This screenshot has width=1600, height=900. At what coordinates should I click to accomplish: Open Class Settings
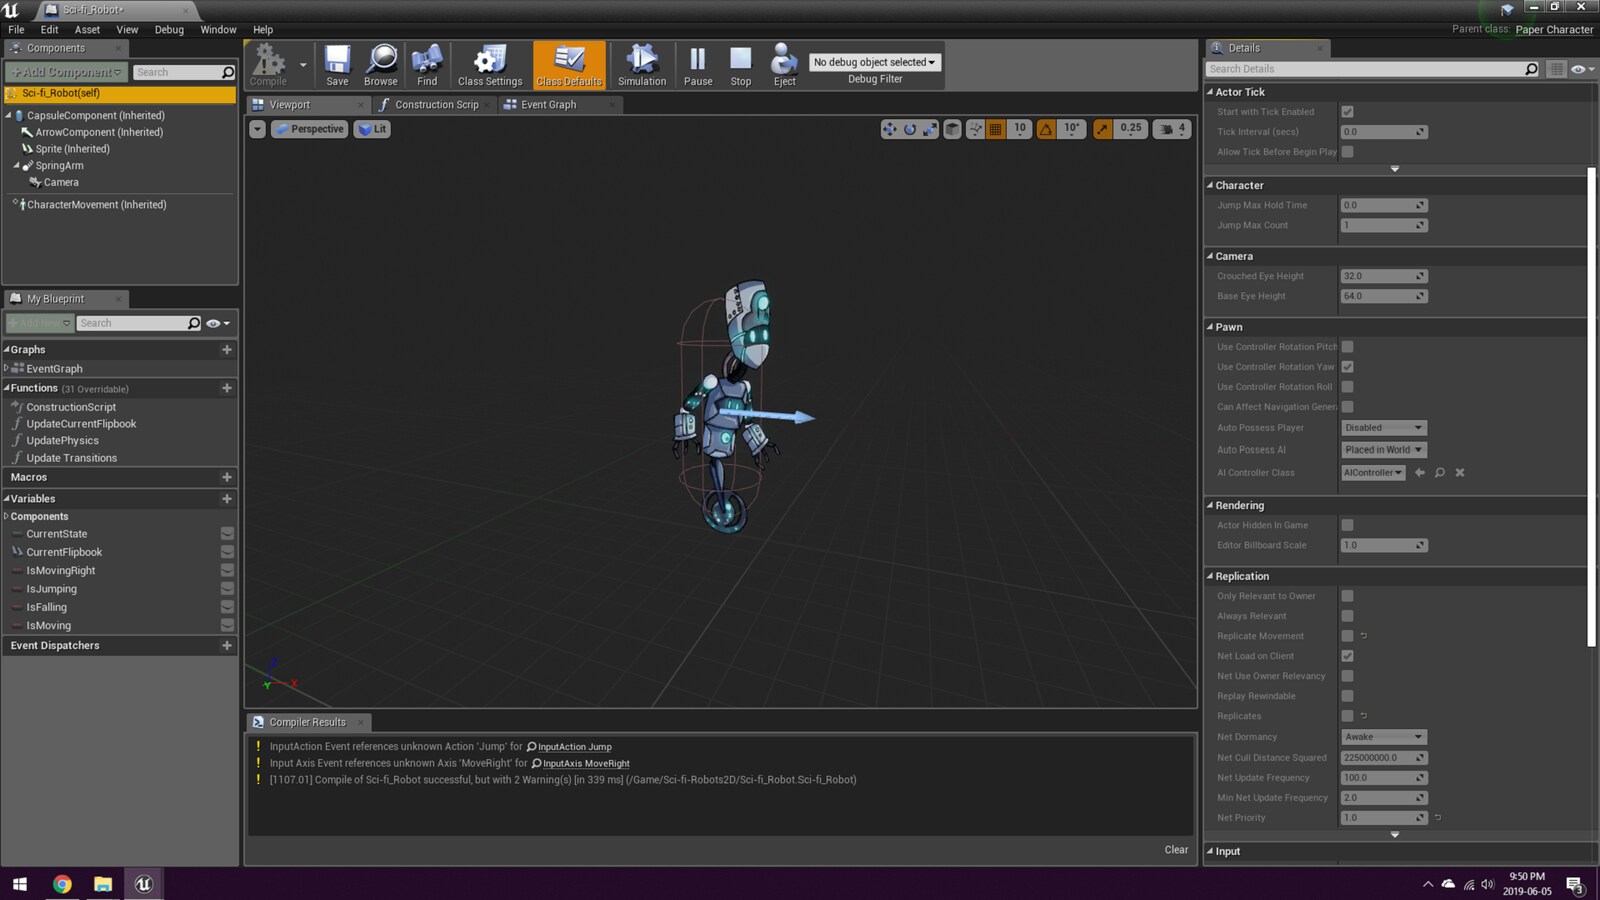[x=489, y=63]
